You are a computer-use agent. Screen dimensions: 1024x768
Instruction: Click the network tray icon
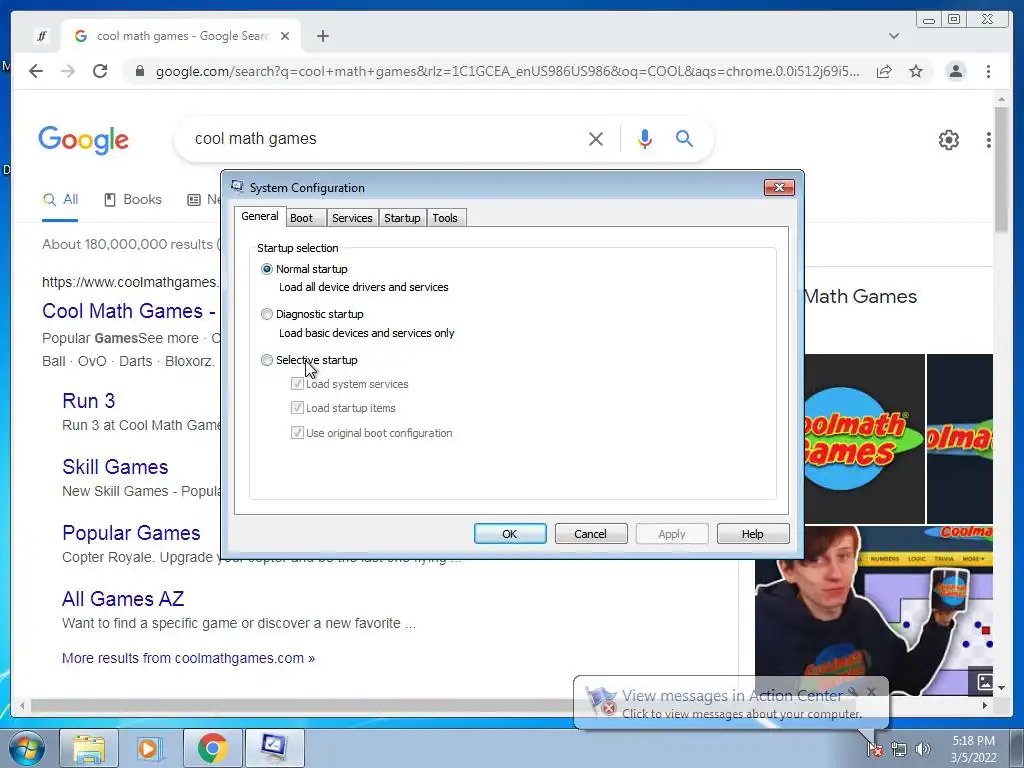point(899,749)
